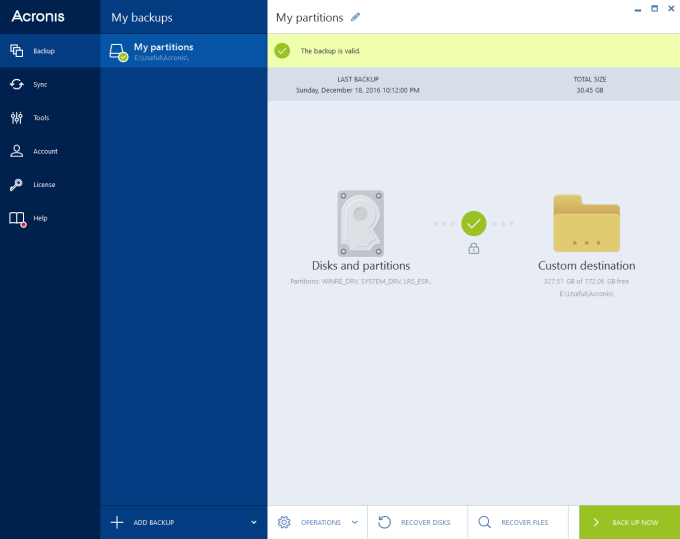Click the RECOVER FILES button label

click(x=524, y=523)
